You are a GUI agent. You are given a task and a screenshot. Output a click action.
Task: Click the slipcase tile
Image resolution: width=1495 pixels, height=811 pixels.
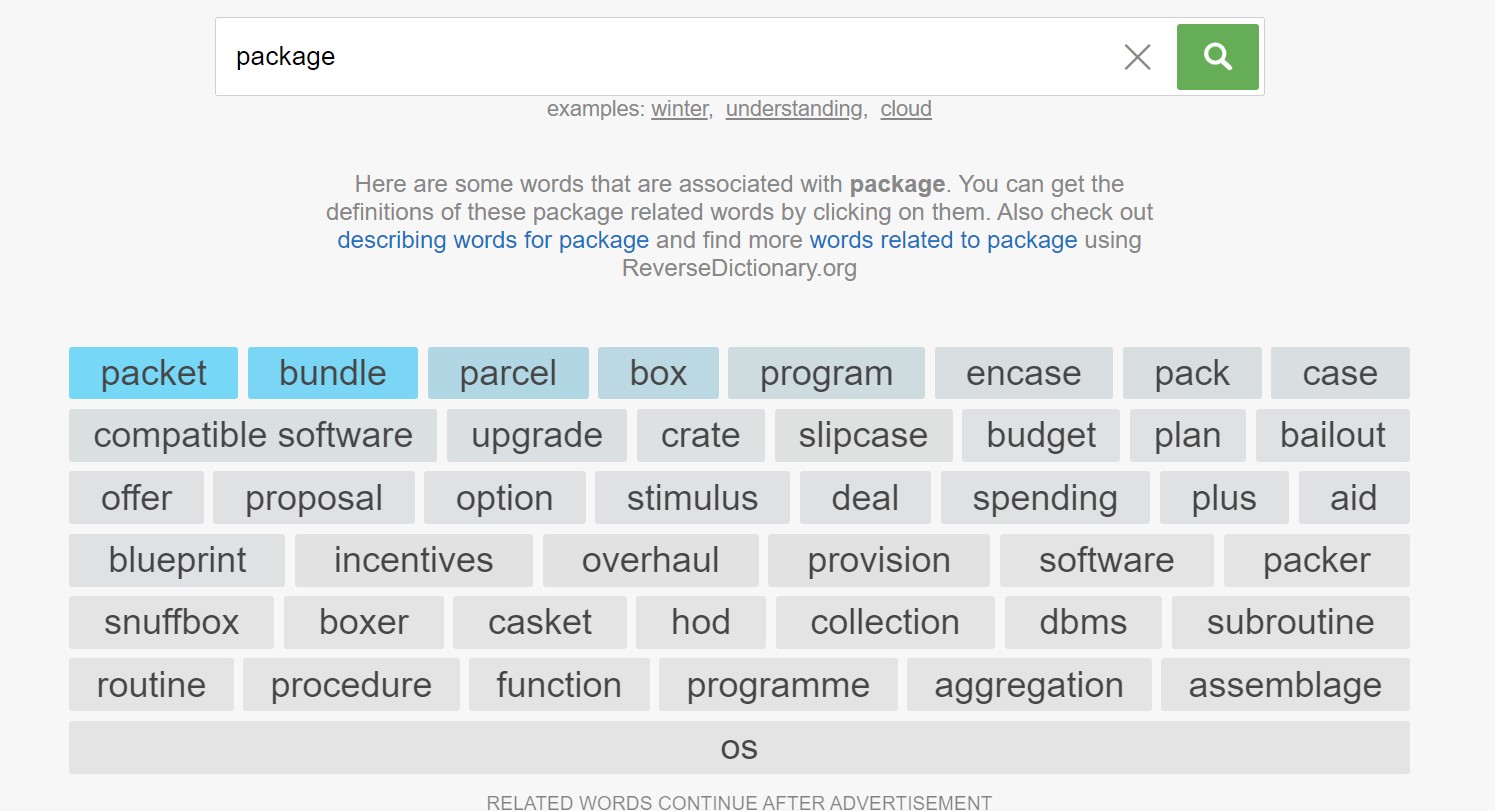(863, 435)
